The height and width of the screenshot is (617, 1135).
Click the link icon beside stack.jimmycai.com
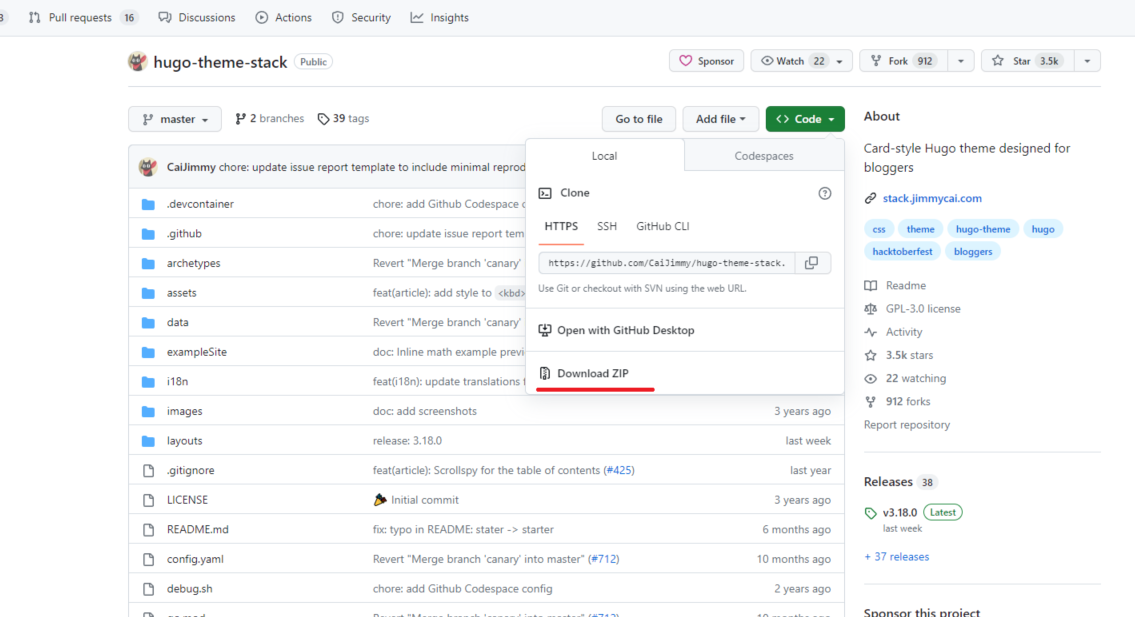pos(870,198)
